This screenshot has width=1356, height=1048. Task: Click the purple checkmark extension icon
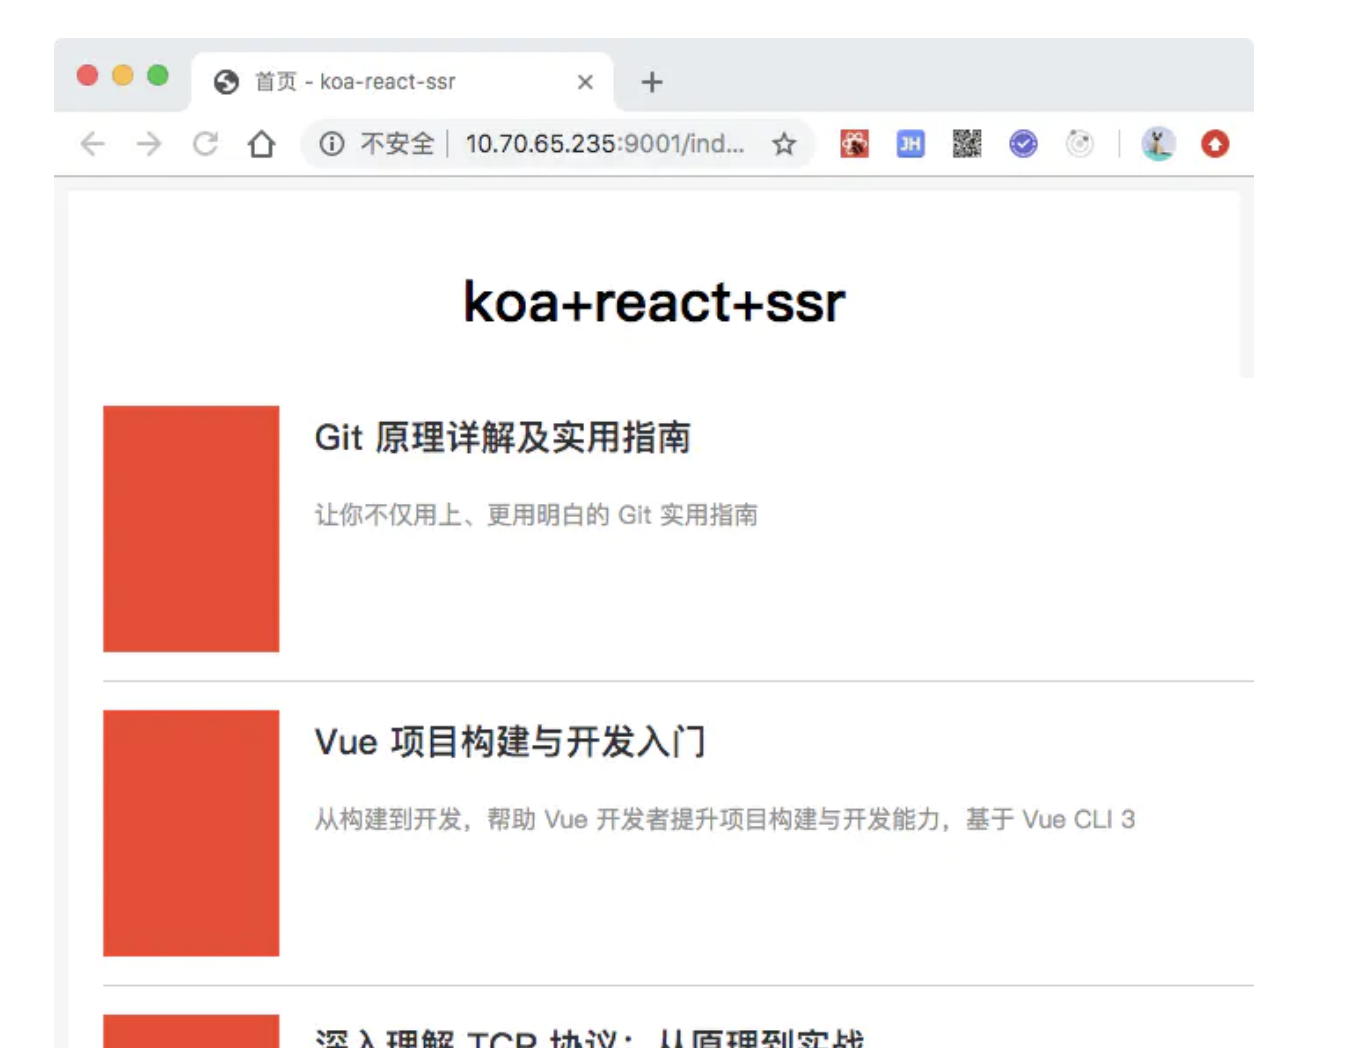(x=1023, y=144)
